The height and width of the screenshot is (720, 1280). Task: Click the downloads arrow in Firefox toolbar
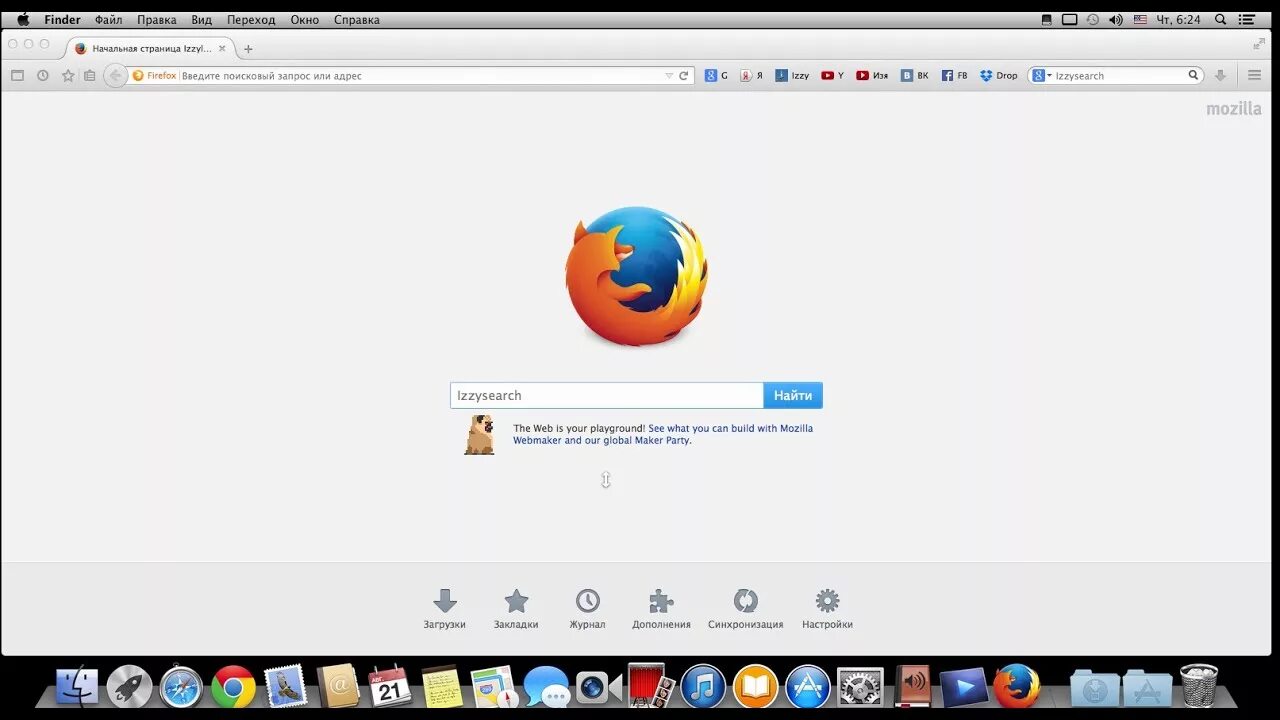(1220, 76)
